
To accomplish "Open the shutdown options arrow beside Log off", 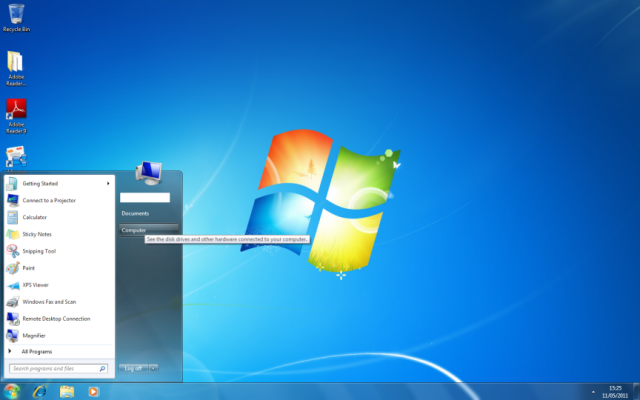I will [x=153, y=369].
